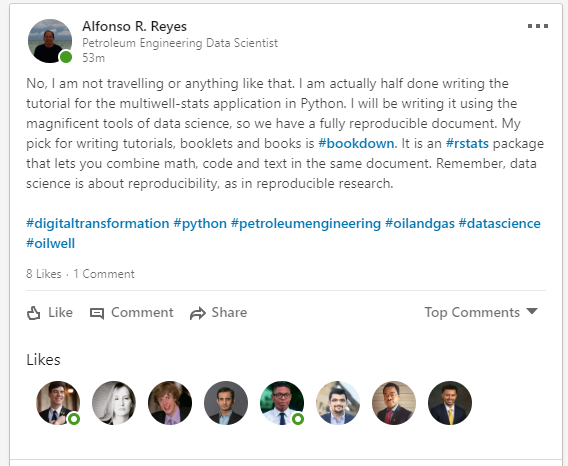The width and height of the screenshot is (568, 466).
Task: Open the #bookdown hashtag link
Action: pos(356,143)
